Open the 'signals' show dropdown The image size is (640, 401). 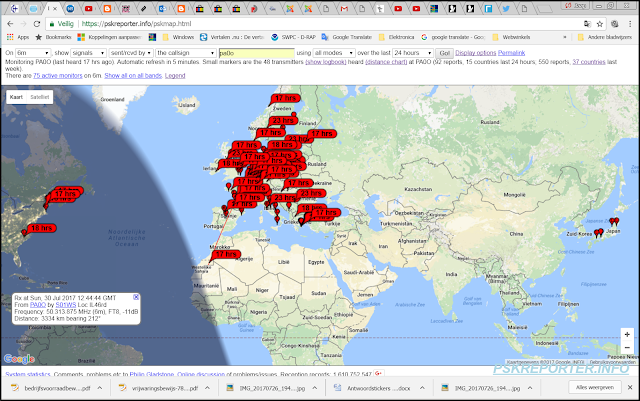[x=89, y=53]
